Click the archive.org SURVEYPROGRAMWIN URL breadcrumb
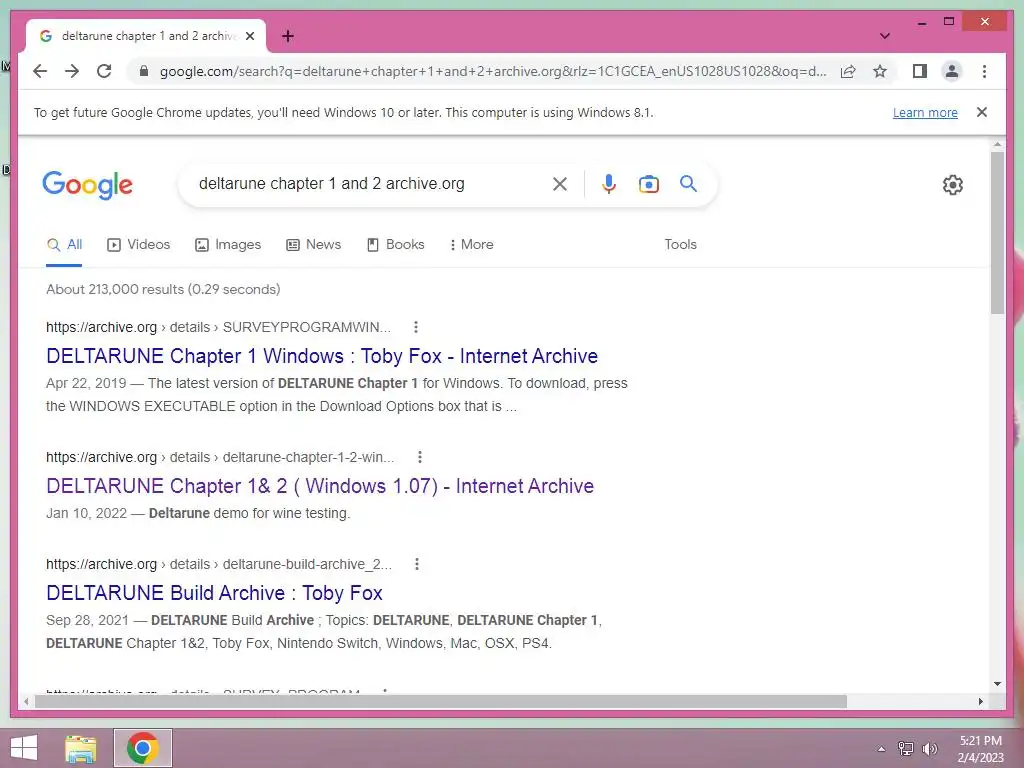 coord(218,327)
